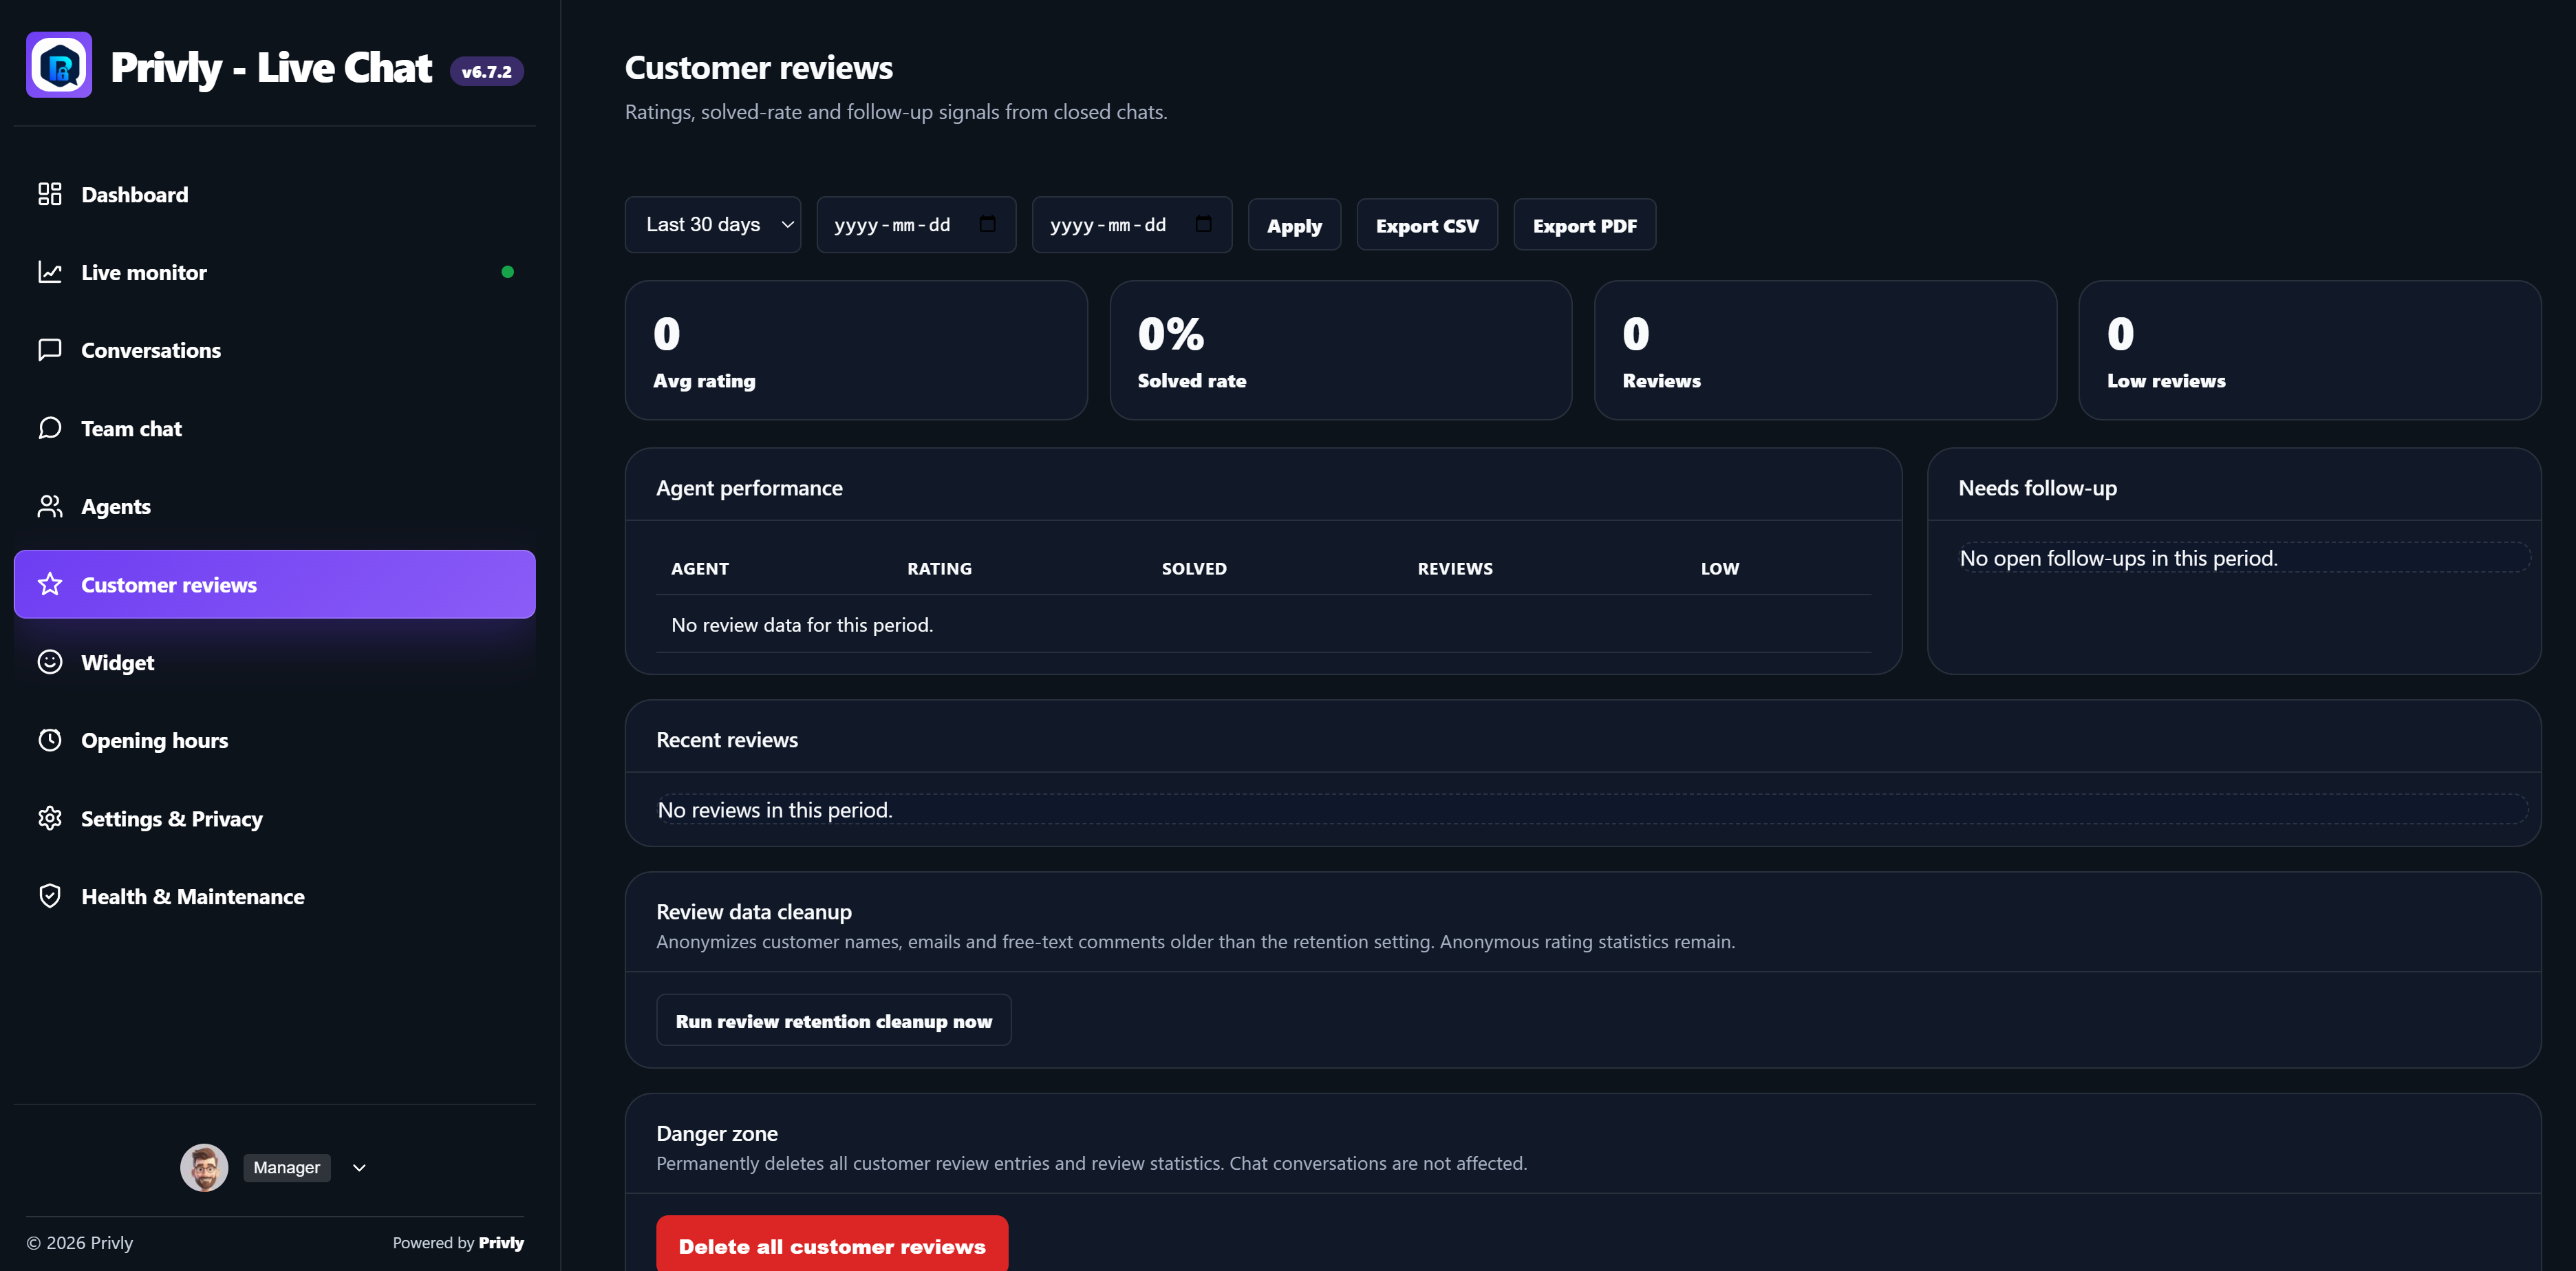Image resolution: width=2576 pixels, height=1271 pixels.
Task: Click the Reviews count stat card
Action: click(x=1825, y=350)
